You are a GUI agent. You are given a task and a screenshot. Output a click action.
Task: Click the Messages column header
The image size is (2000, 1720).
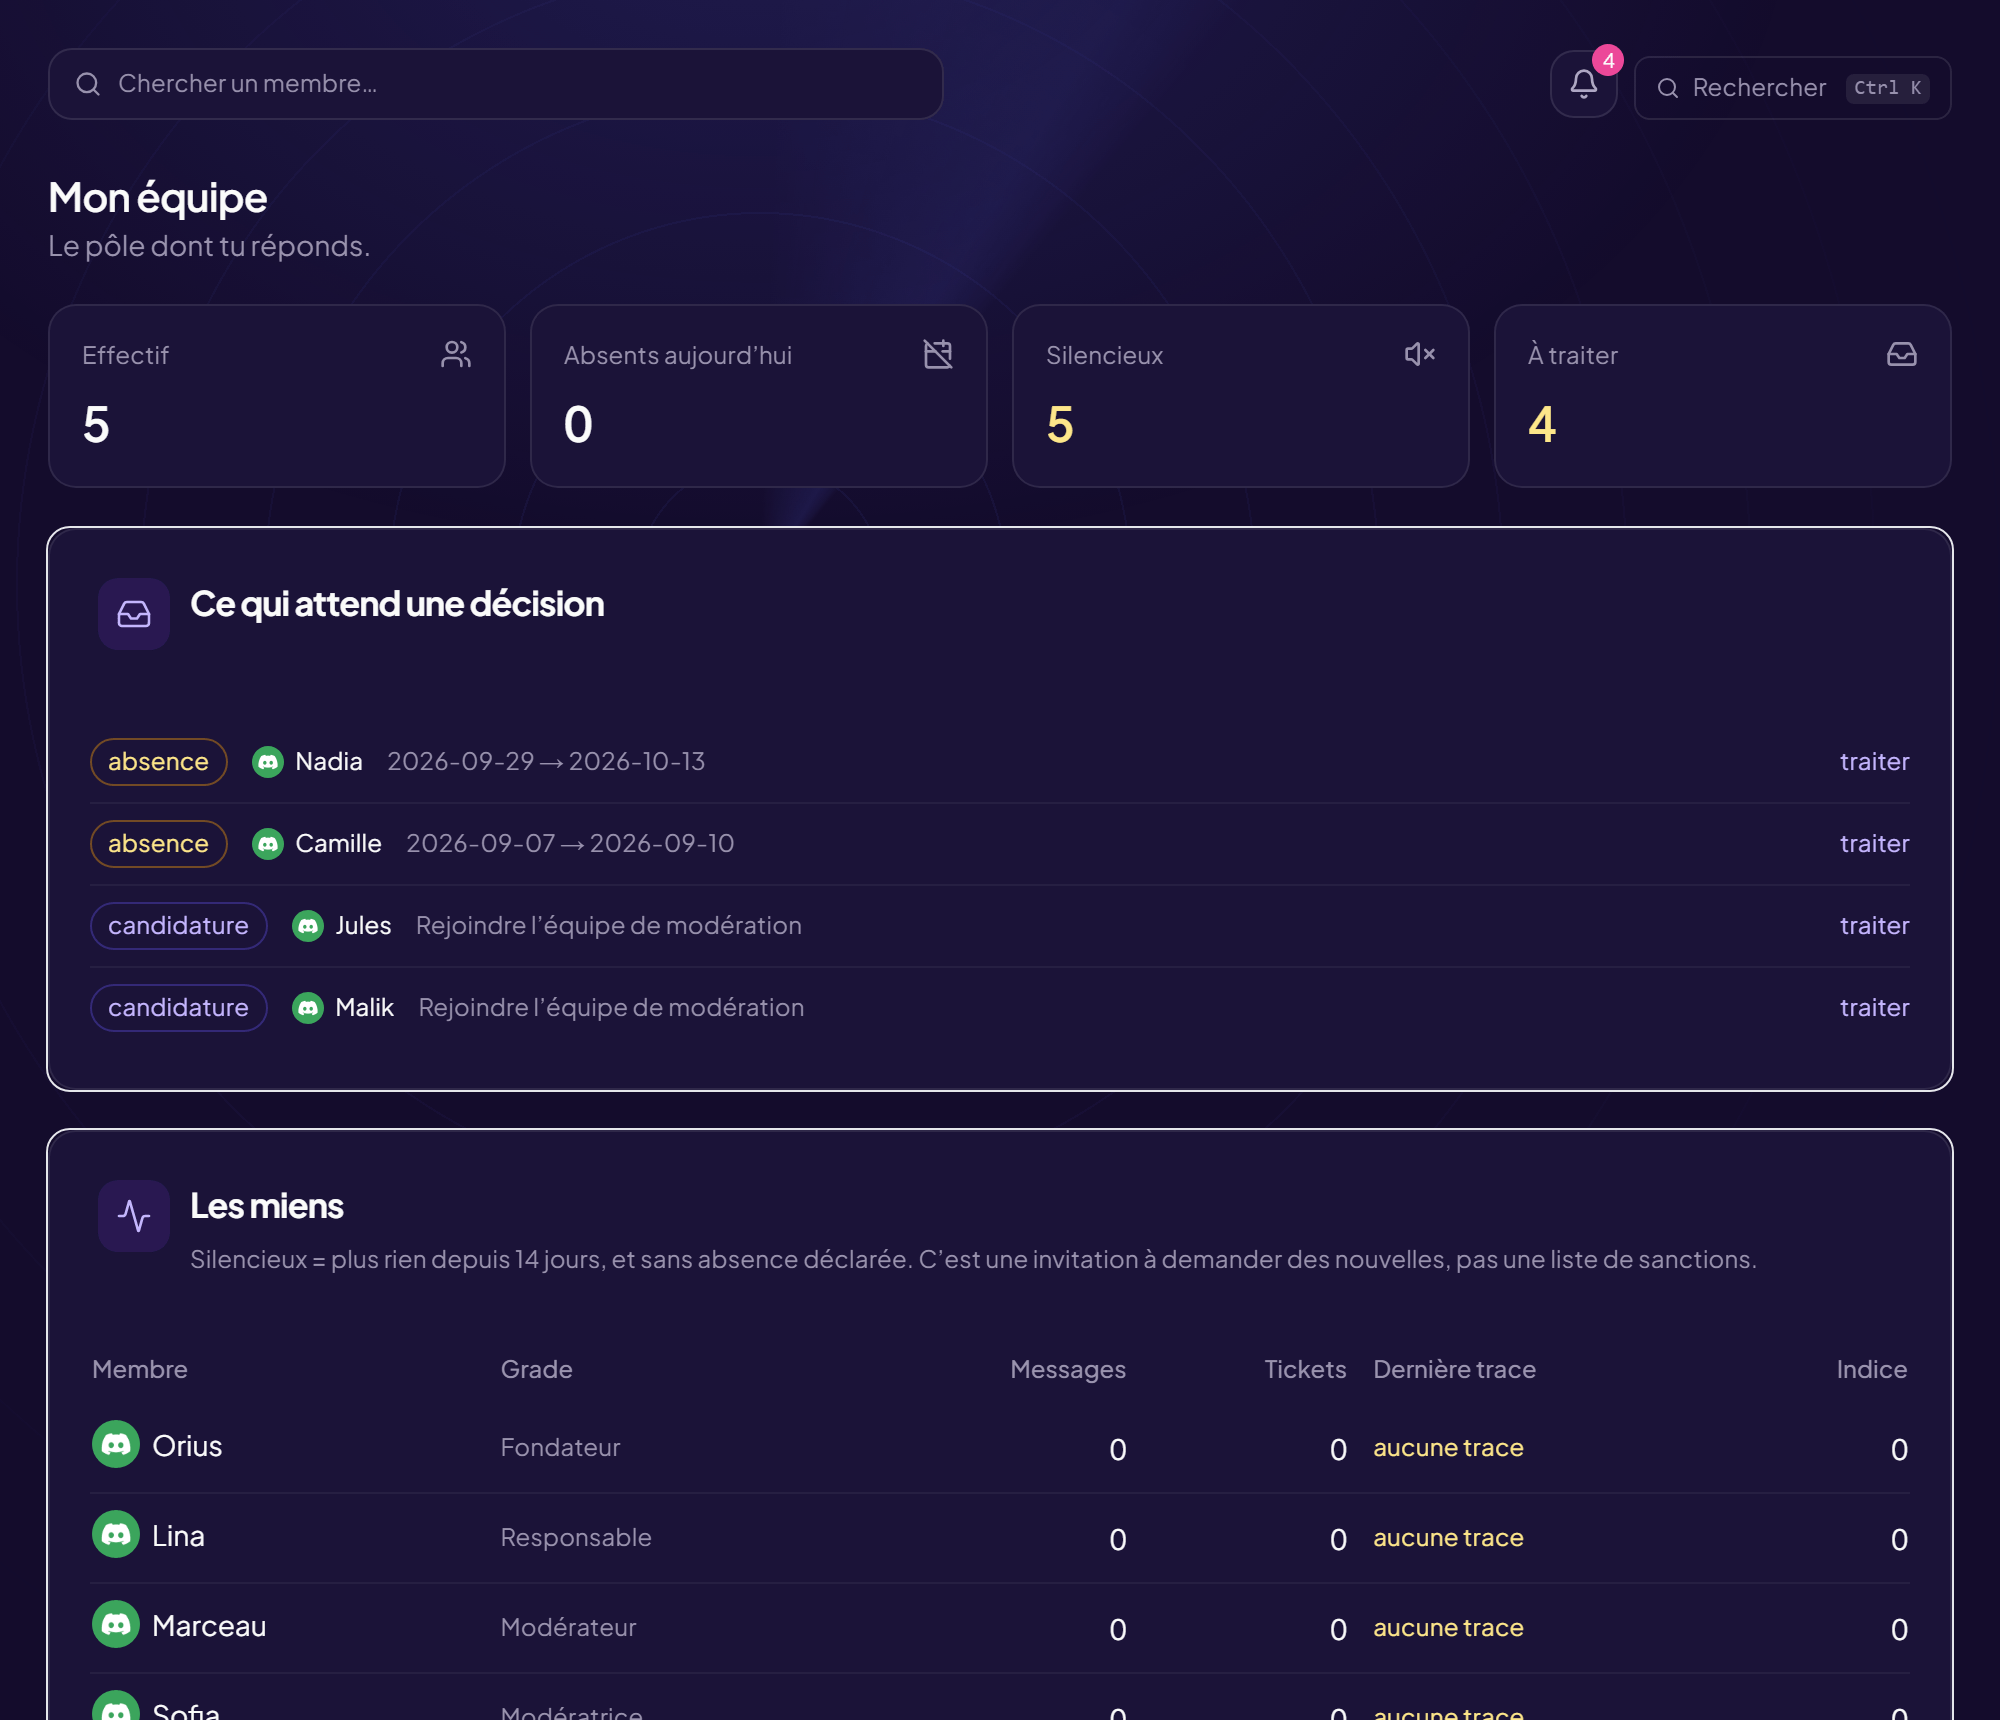[1068, 1370]
